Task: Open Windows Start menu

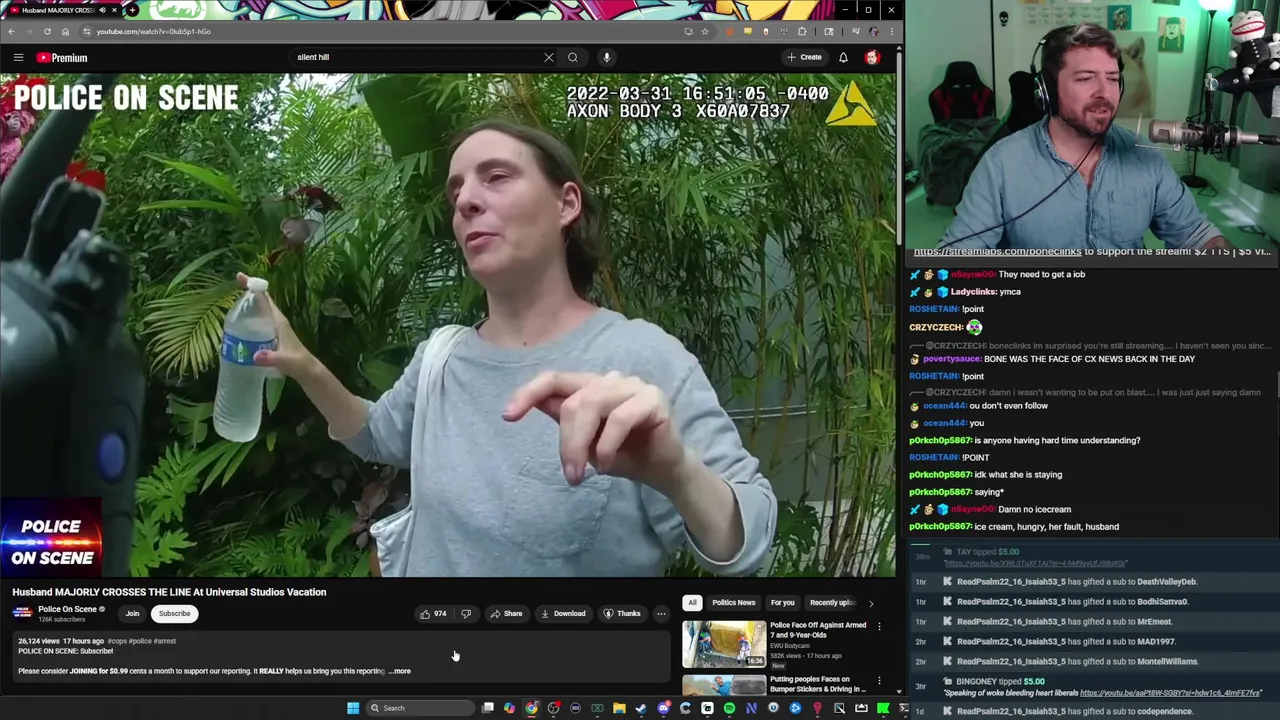Action: [x=353, y=708]
